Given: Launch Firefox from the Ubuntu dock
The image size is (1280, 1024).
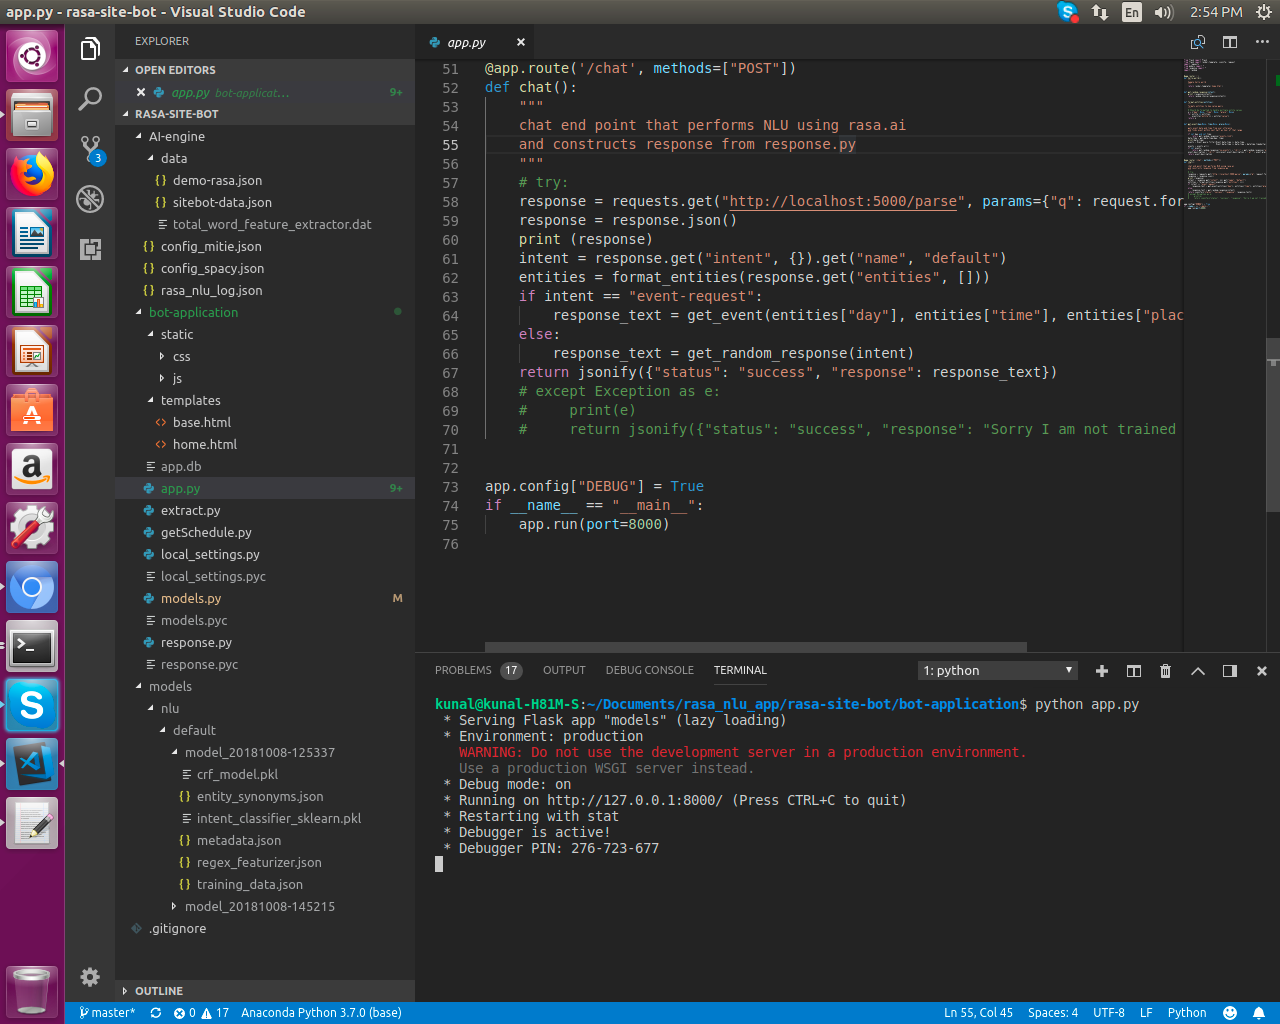Looking at the screenshot, I should click(x=32, y=175).
